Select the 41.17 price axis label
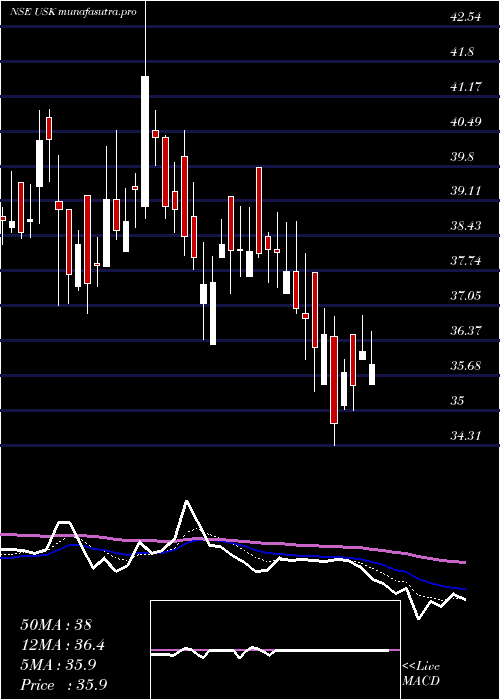Viewport: 500px width, 700px height. [466, 87]
